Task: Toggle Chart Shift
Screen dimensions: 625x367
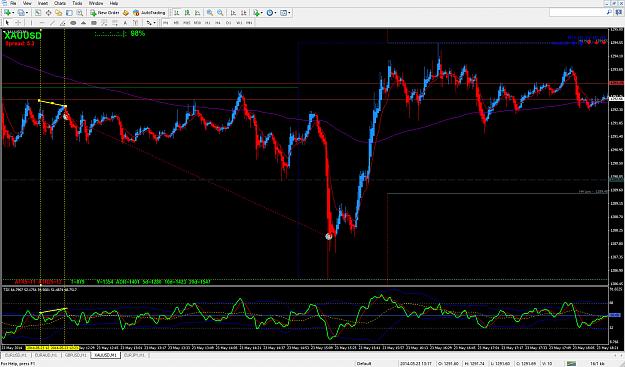Action: tap(244, 13)
